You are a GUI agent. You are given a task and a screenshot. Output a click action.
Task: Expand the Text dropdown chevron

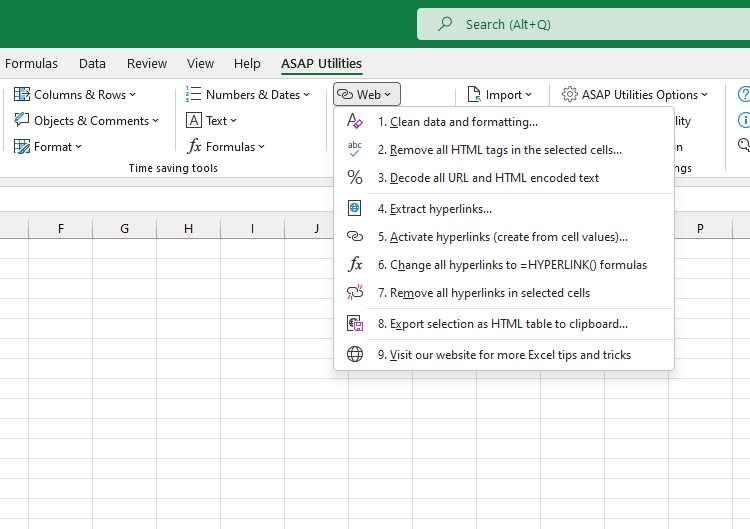pos(233,121)
